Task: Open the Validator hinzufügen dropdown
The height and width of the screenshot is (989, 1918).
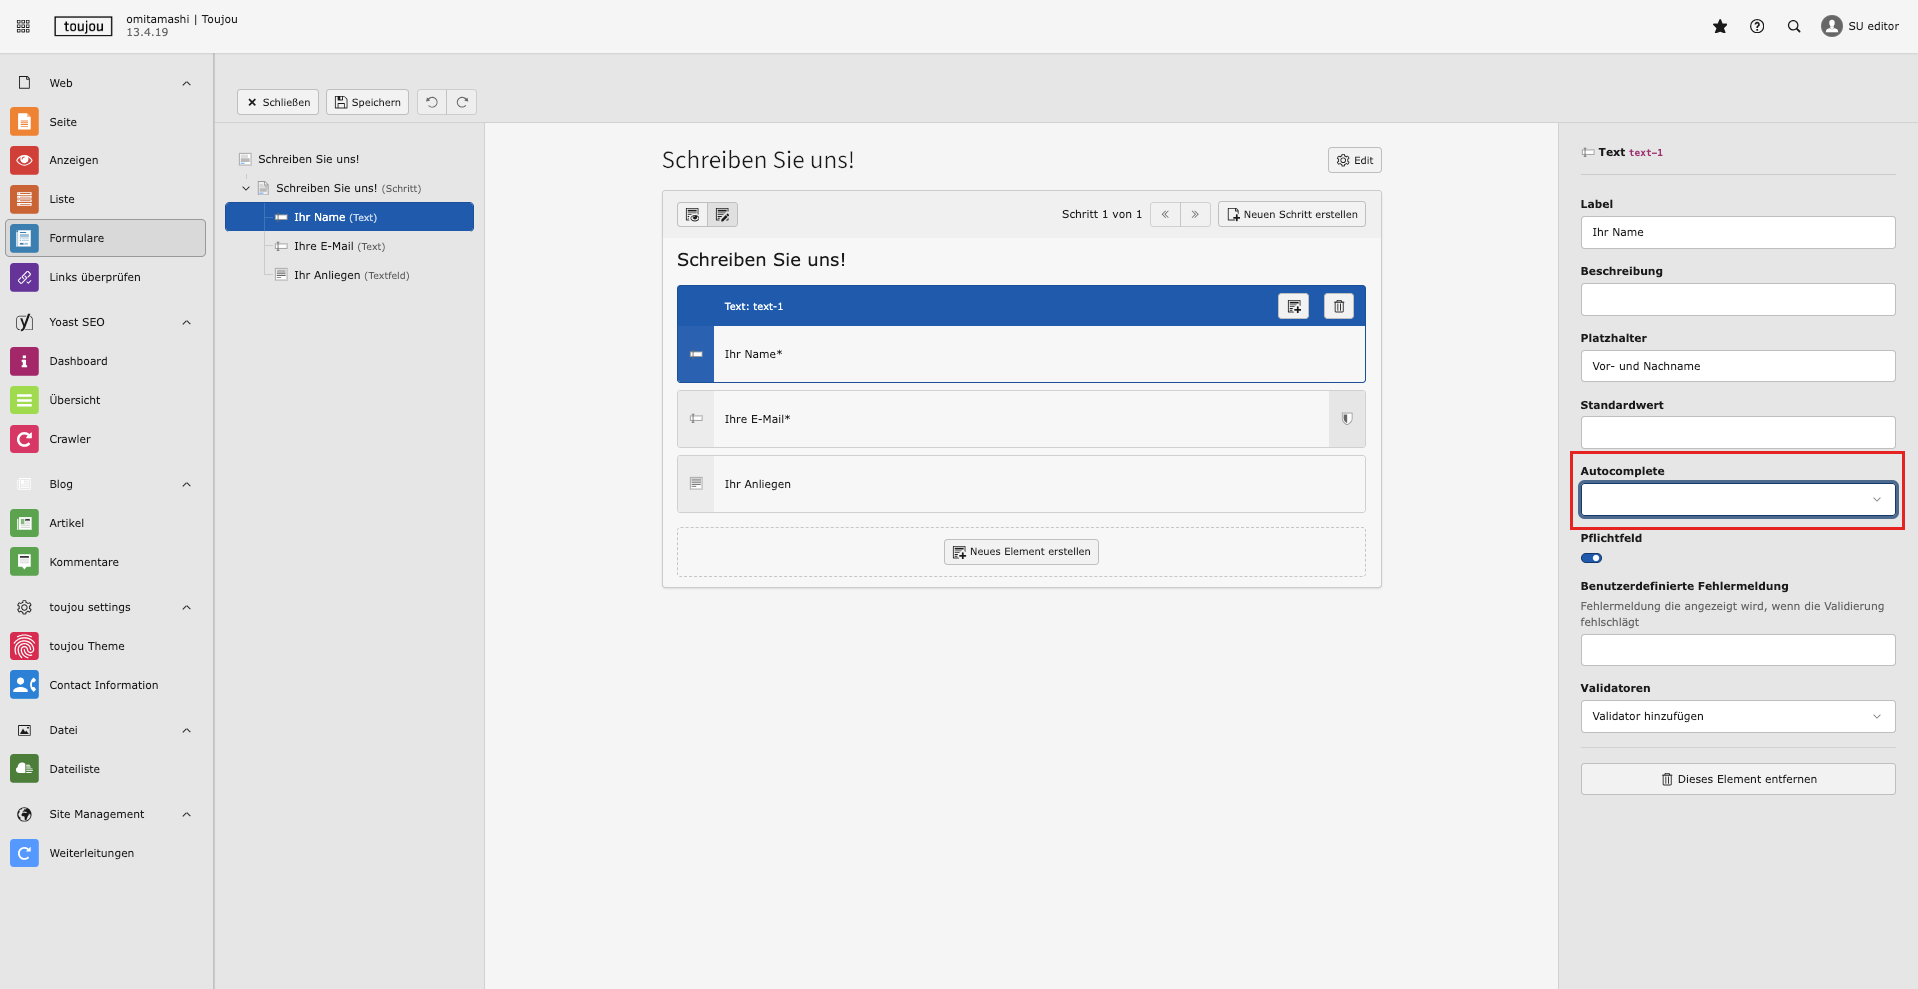Action: (x=1737, y=717)
